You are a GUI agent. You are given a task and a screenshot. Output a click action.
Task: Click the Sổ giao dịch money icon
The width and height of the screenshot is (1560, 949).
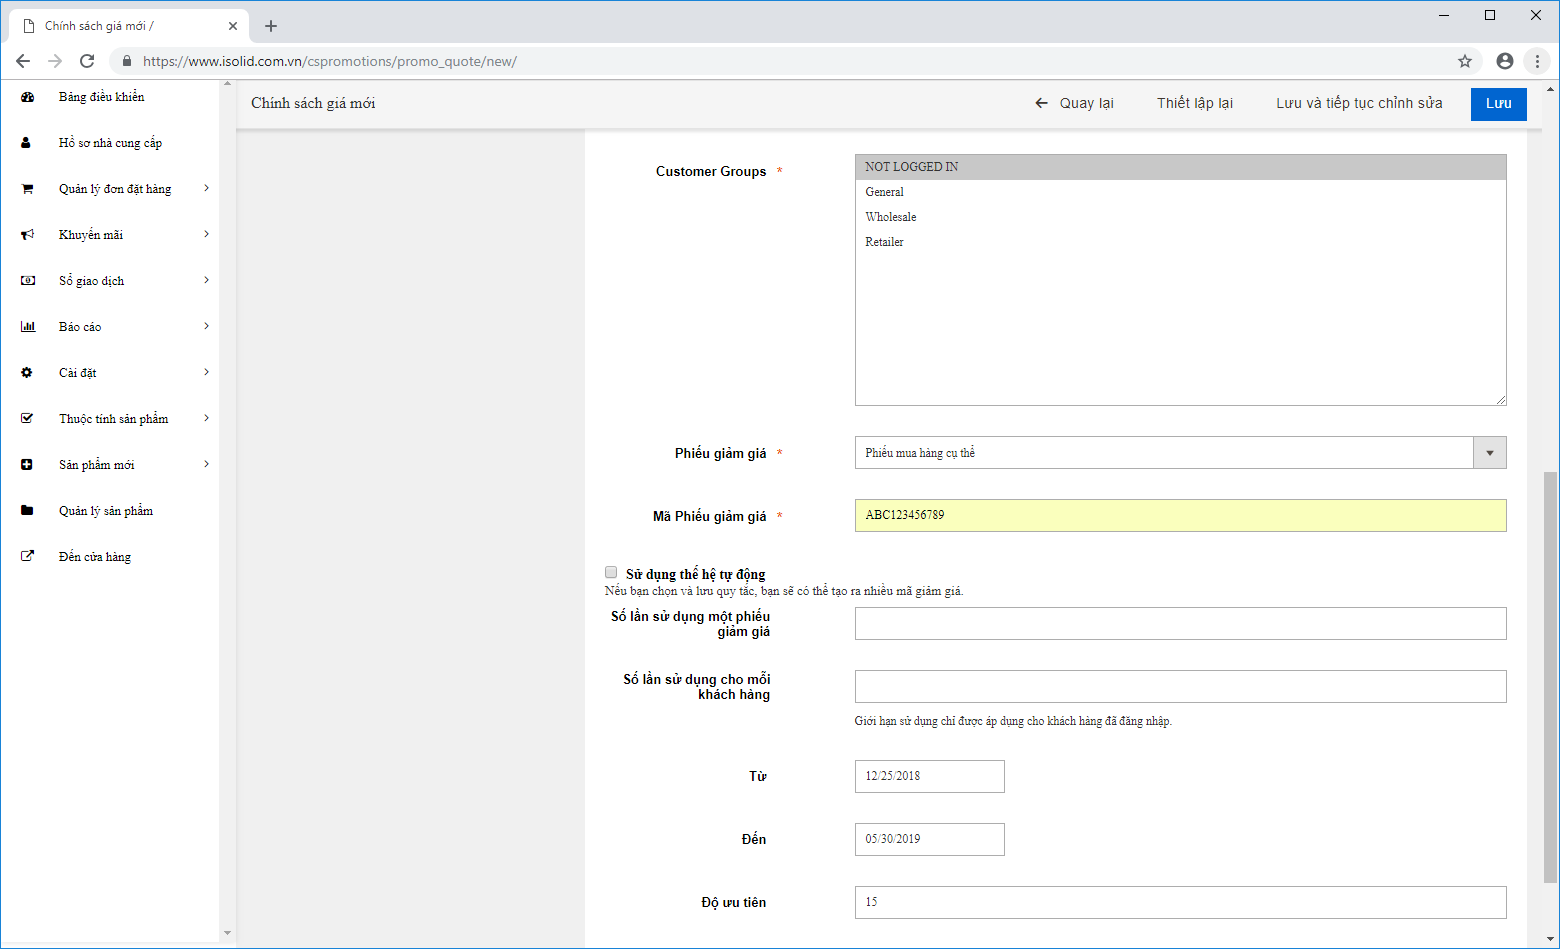[x=27, y=281]
